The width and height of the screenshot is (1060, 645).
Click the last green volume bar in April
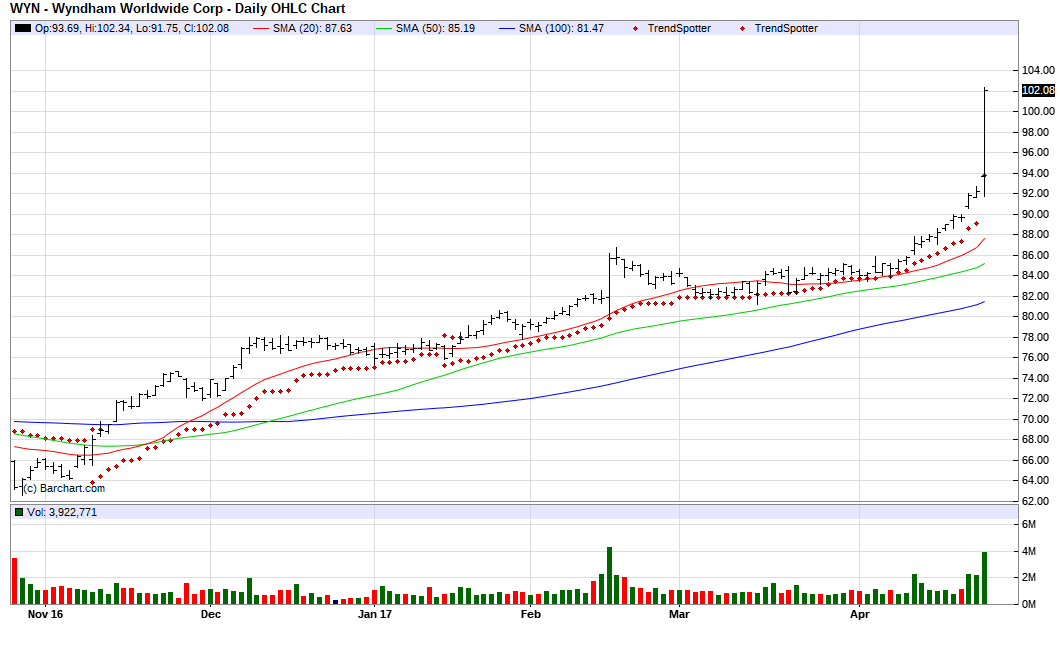984,578
